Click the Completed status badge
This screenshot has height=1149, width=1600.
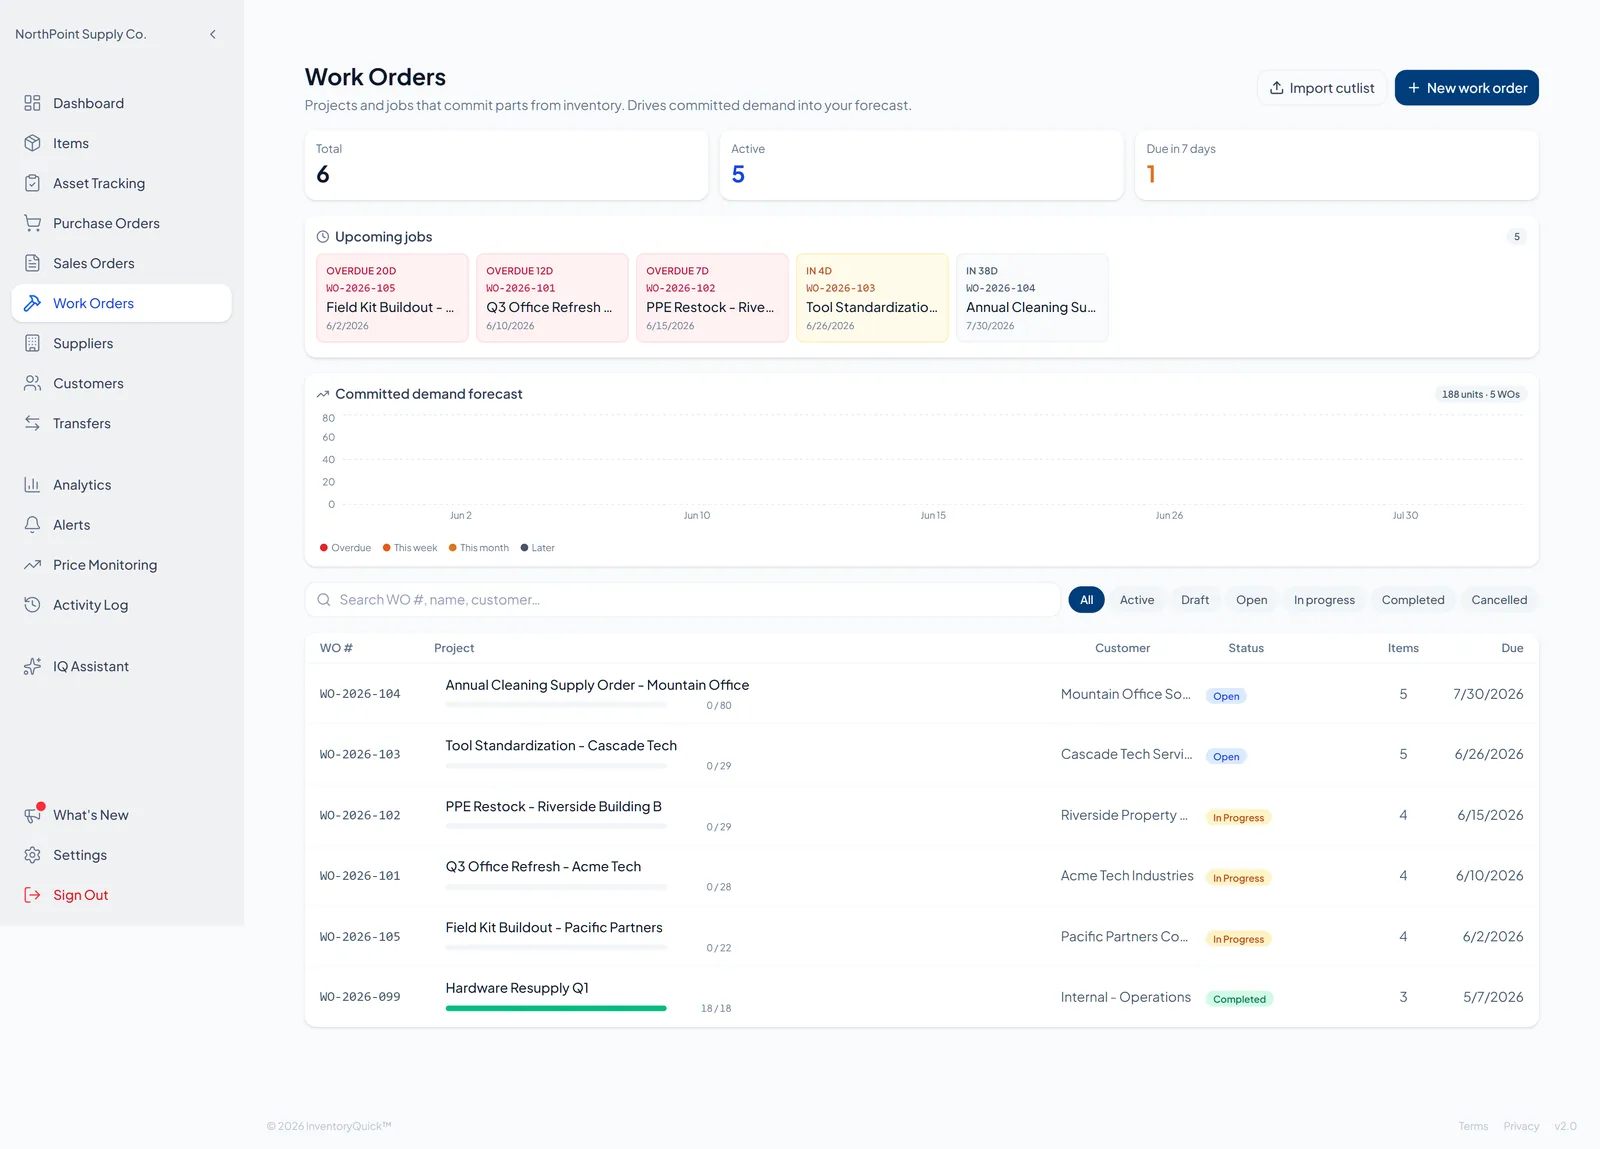[x=1239, y=999]
